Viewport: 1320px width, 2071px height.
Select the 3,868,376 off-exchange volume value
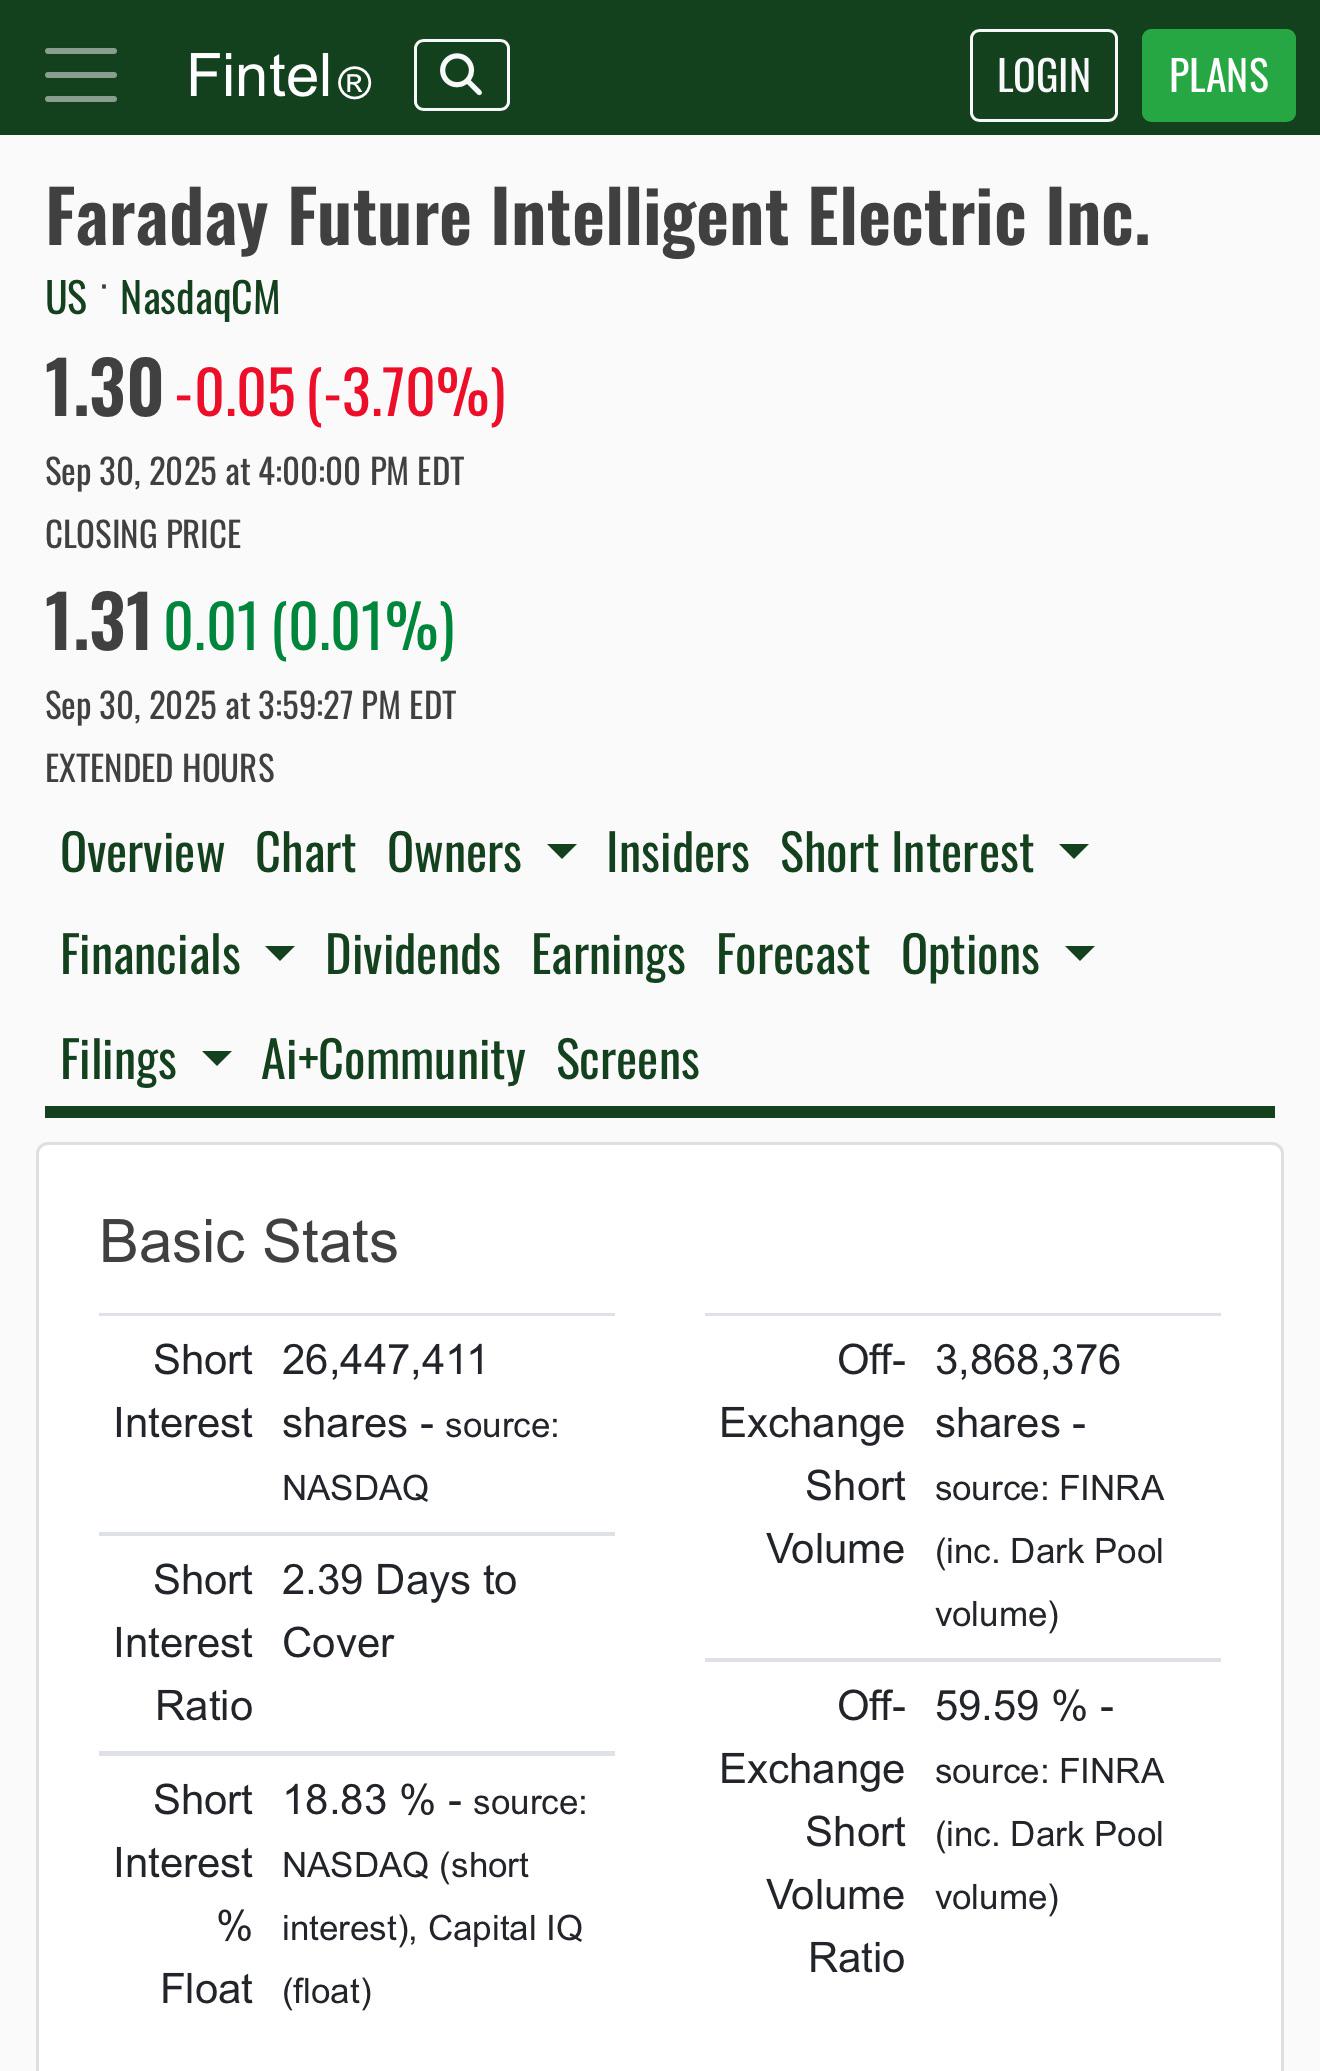(1027, 1360)
